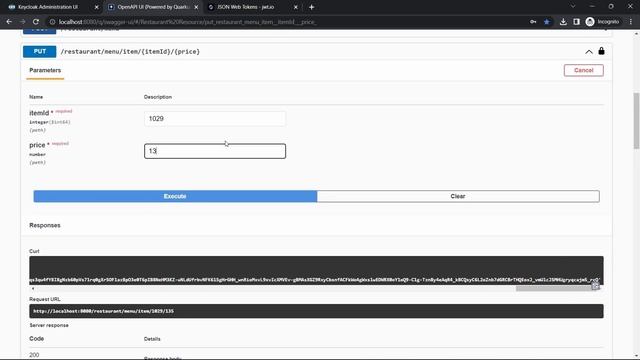Switch to Keycloak Administration UI tab
The width and height of the screenshot is (640, 360).
click(x=48, y=7)
